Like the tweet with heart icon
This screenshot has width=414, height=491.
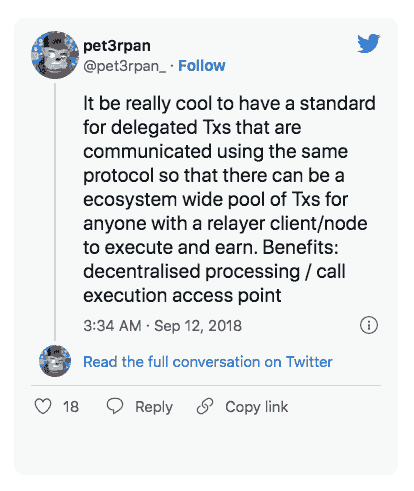(43, 406)
